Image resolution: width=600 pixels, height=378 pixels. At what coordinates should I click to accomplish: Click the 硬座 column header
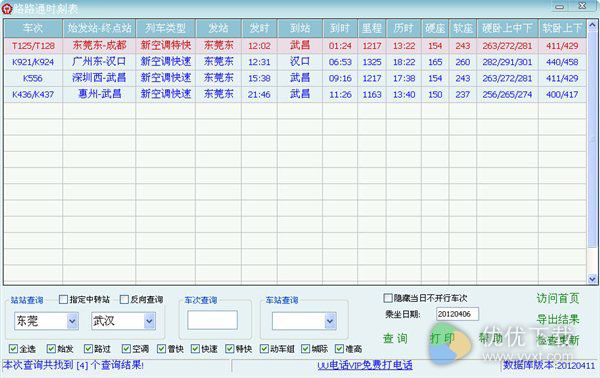click(435, 28)
